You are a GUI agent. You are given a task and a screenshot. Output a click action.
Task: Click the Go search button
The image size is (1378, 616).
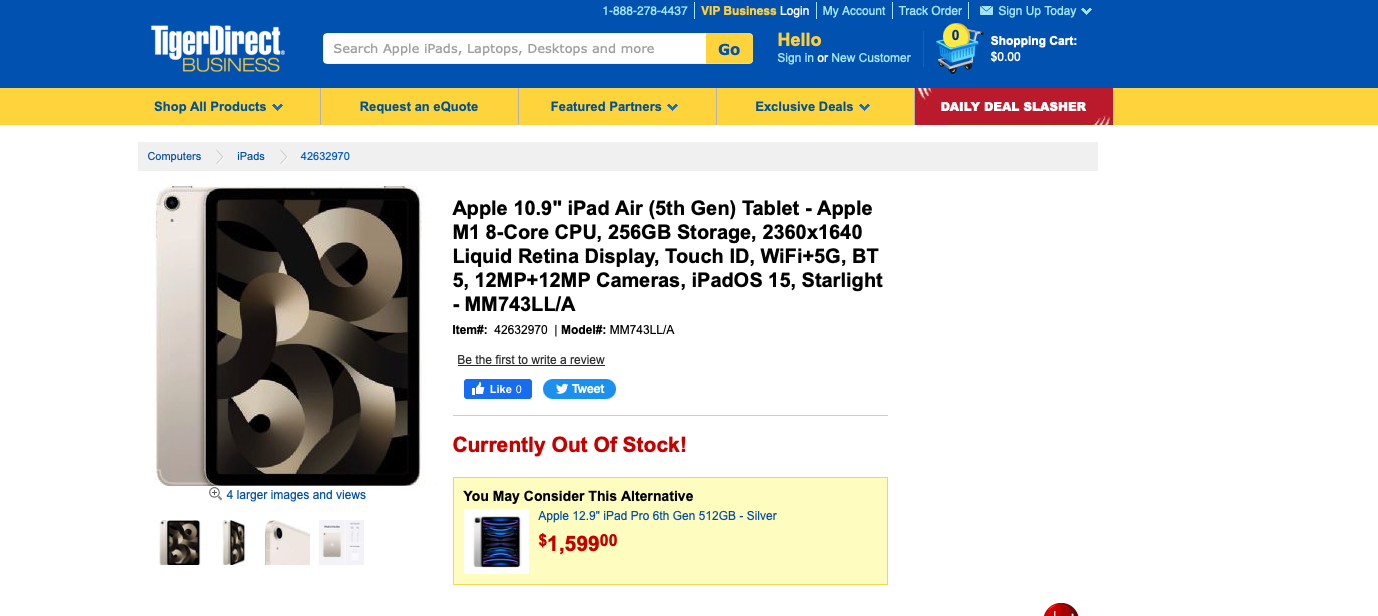[729, 49]
